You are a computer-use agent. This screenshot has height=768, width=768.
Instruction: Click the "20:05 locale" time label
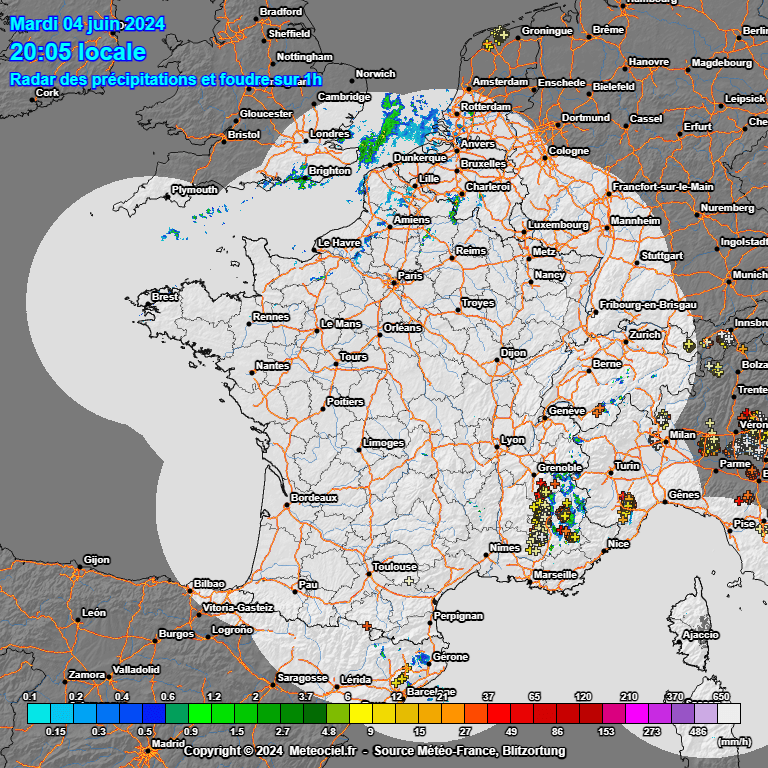coord(78,52)
